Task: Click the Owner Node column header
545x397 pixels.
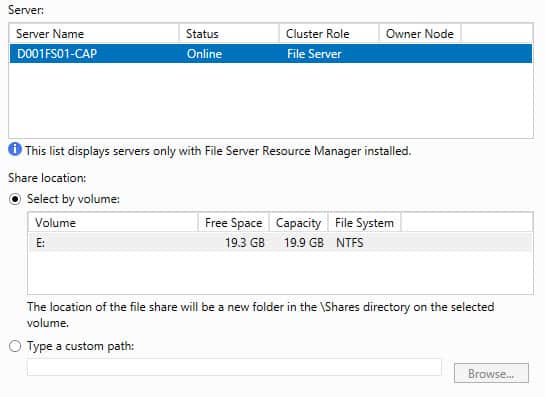Action: (x=420, y=34)
